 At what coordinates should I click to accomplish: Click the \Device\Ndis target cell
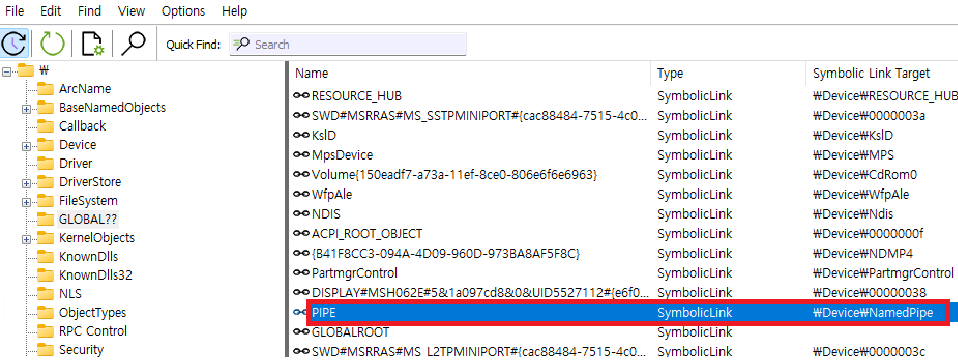854,213
